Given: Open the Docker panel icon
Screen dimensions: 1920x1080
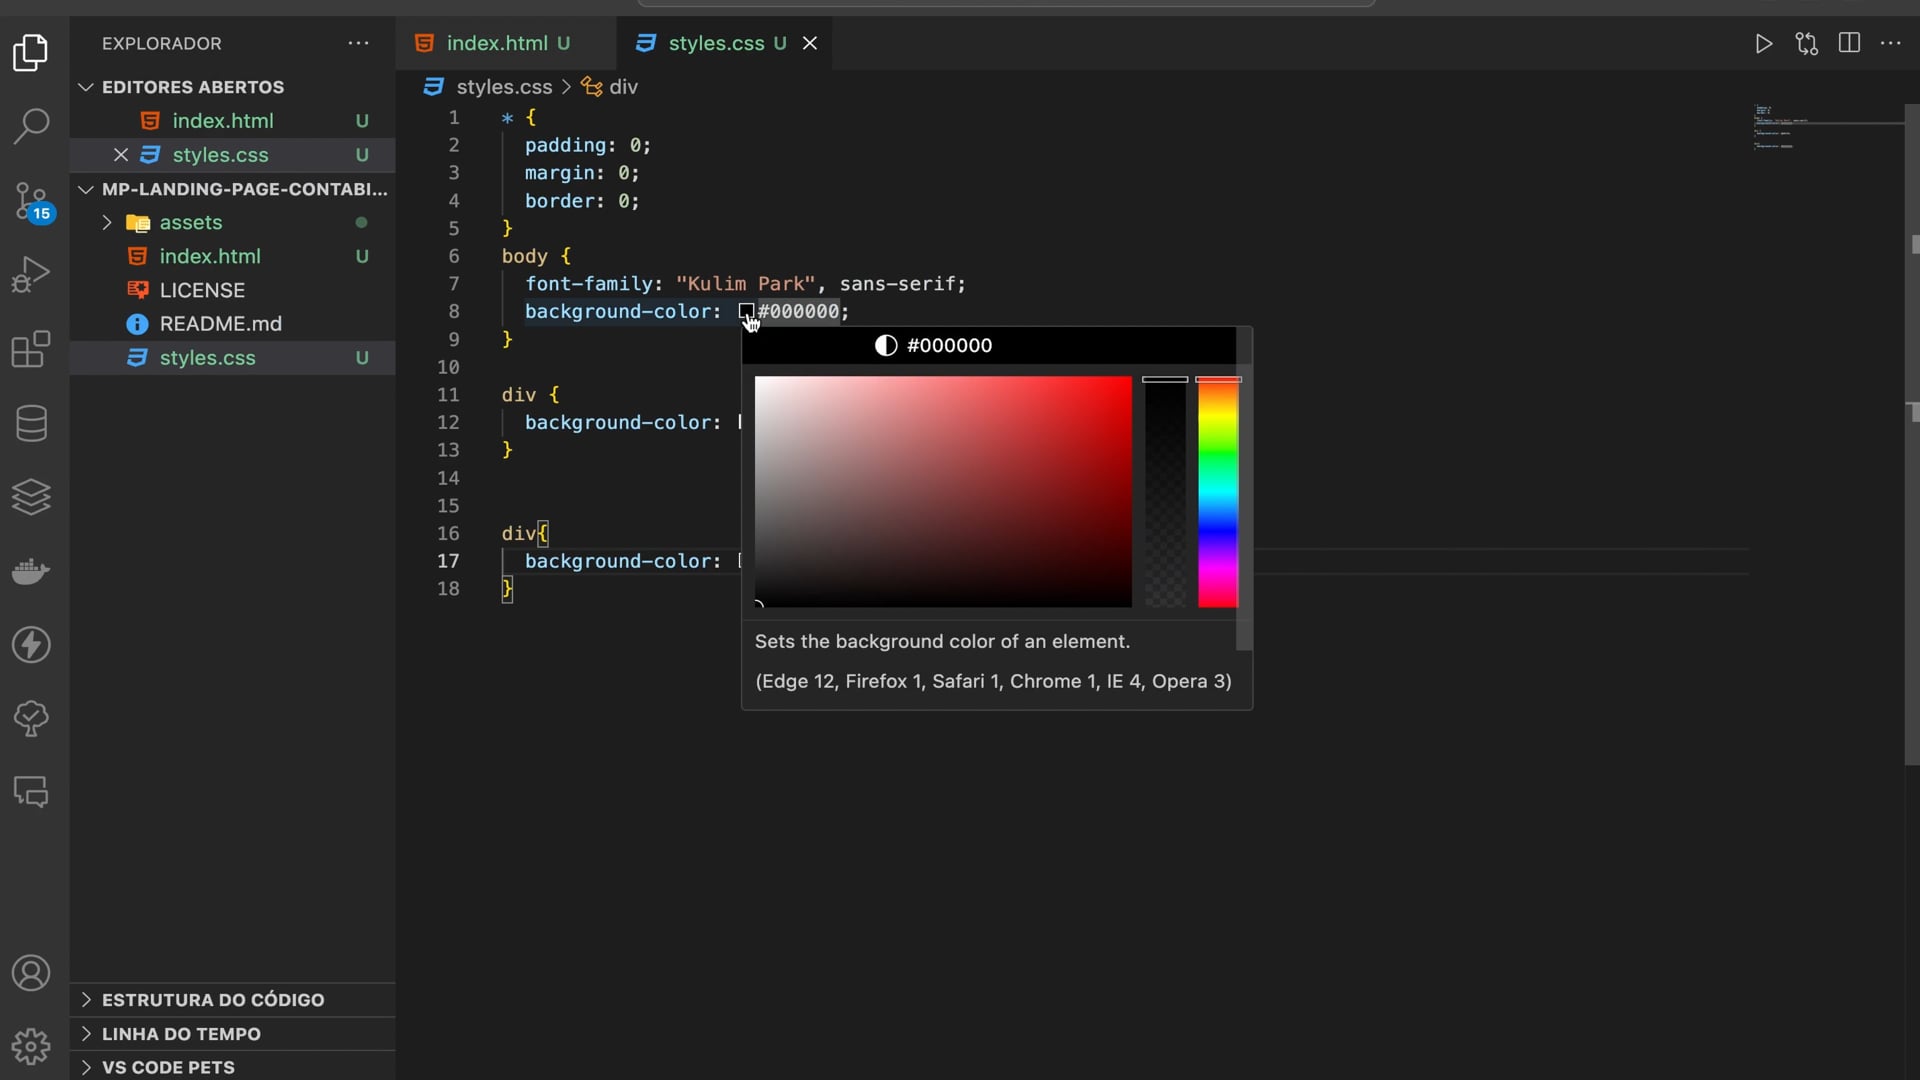Looking at the screenshot, I should (x=31, y=571).
